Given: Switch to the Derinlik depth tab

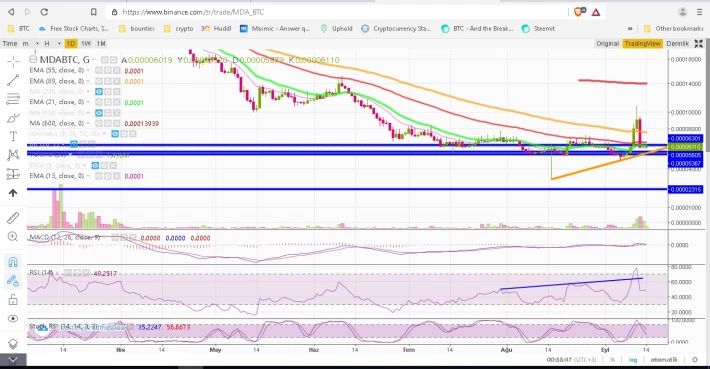Looking at the screenshot, I should [677, 43].
